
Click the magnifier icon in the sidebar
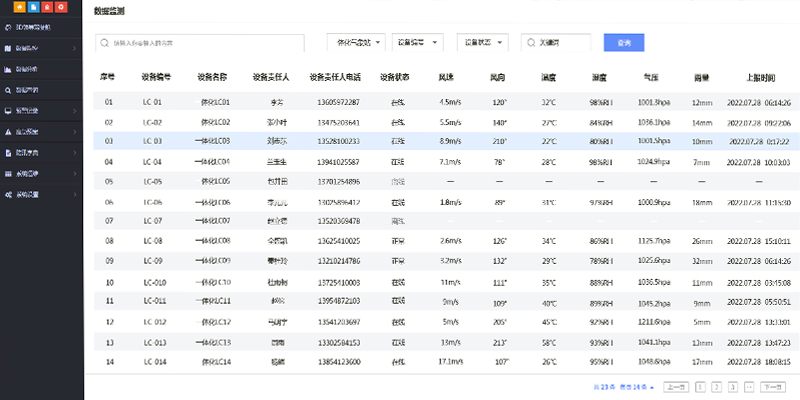[9, 90]
